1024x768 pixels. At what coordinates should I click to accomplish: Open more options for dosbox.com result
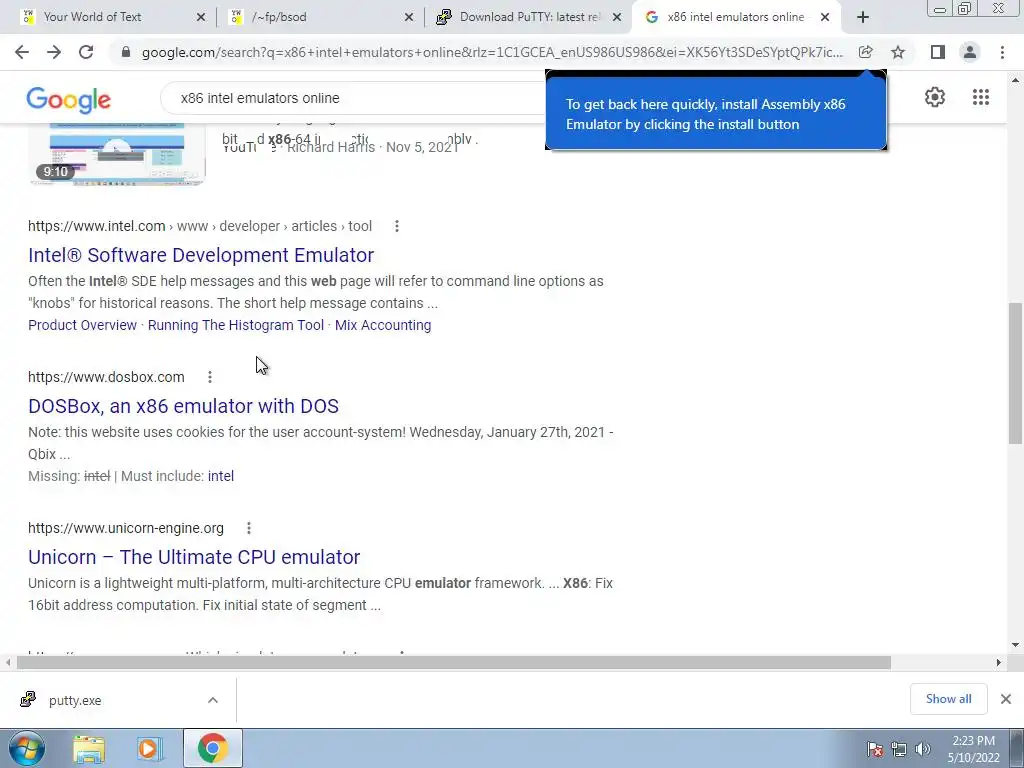click(x=210, y=377)
